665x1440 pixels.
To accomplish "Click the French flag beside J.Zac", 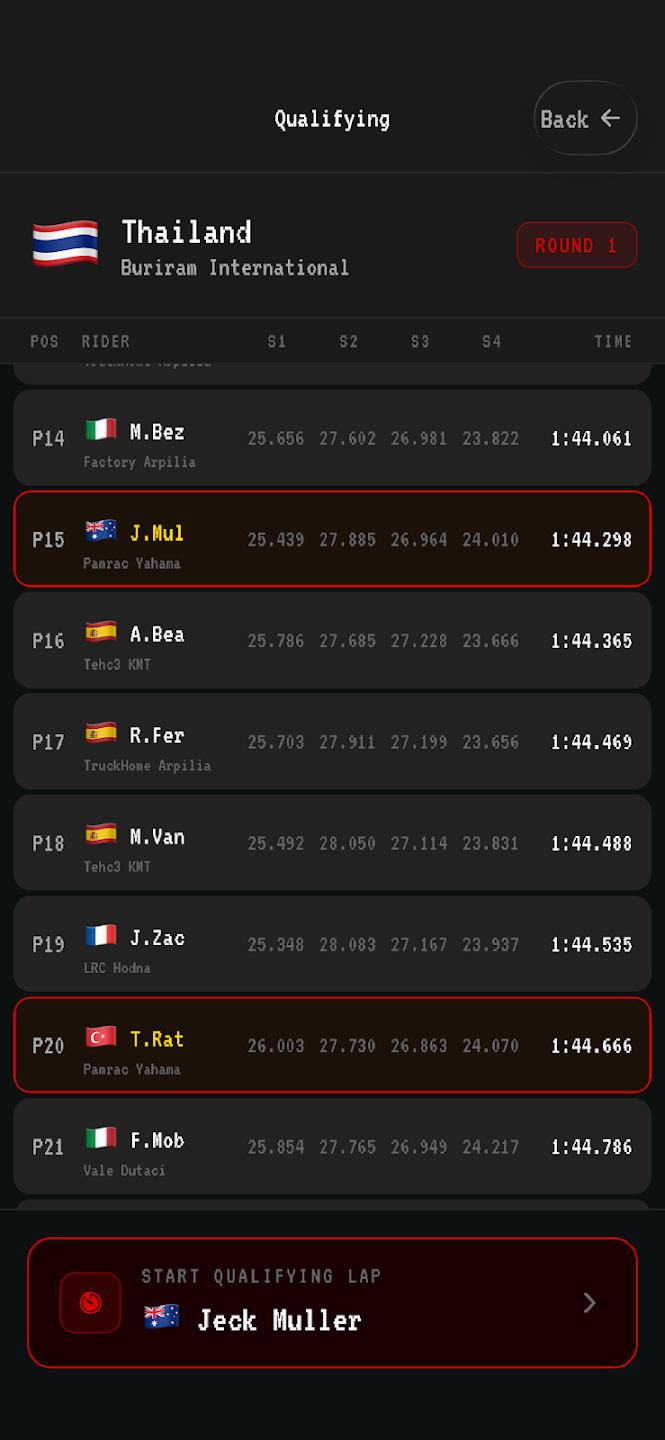I will (101, 936).
